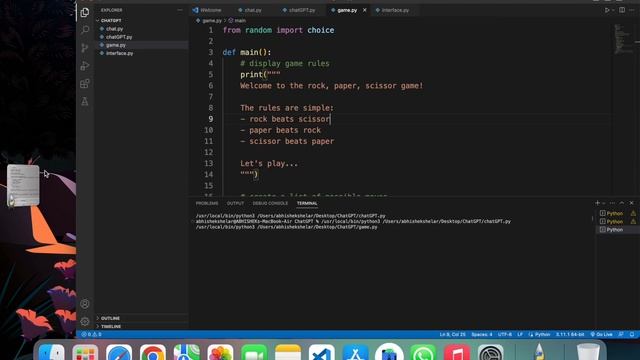
Task: Select game.py in the Explorer tree
Action: (116, 45)
